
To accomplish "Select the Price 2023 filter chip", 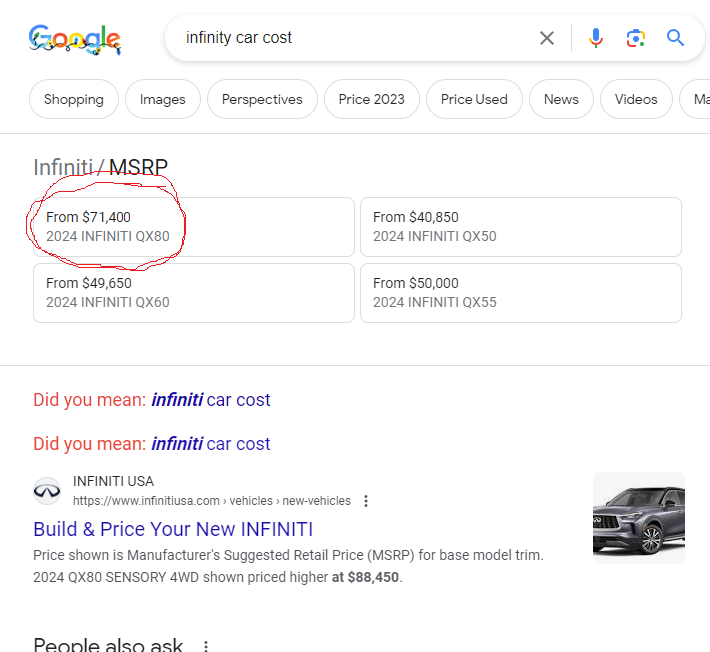I will coord(372,99).
